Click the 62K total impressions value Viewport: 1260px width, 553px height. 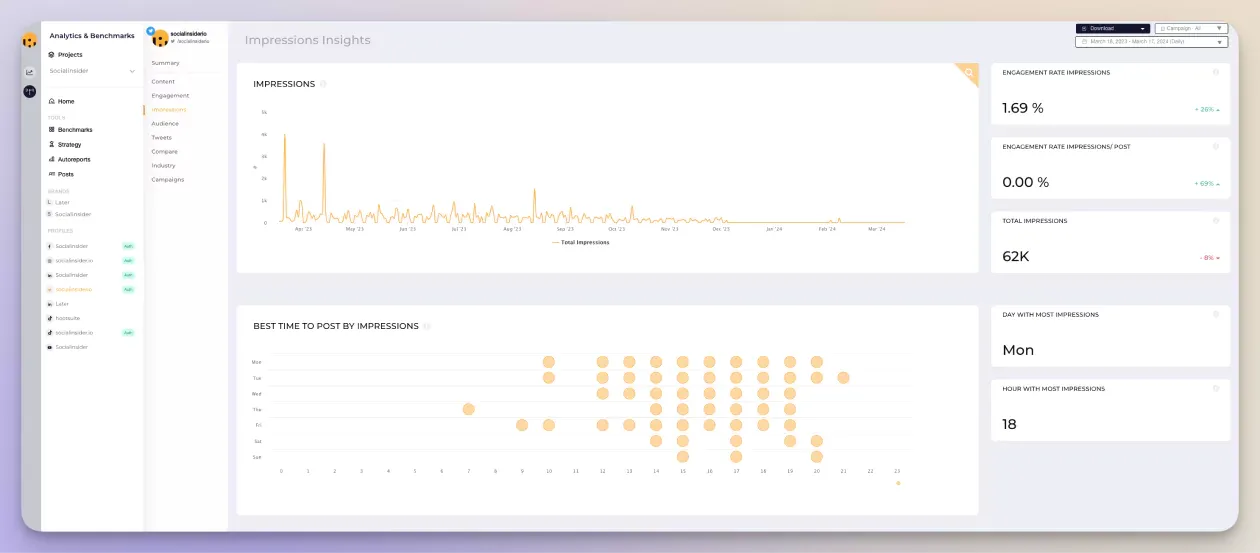[1016, 256]
